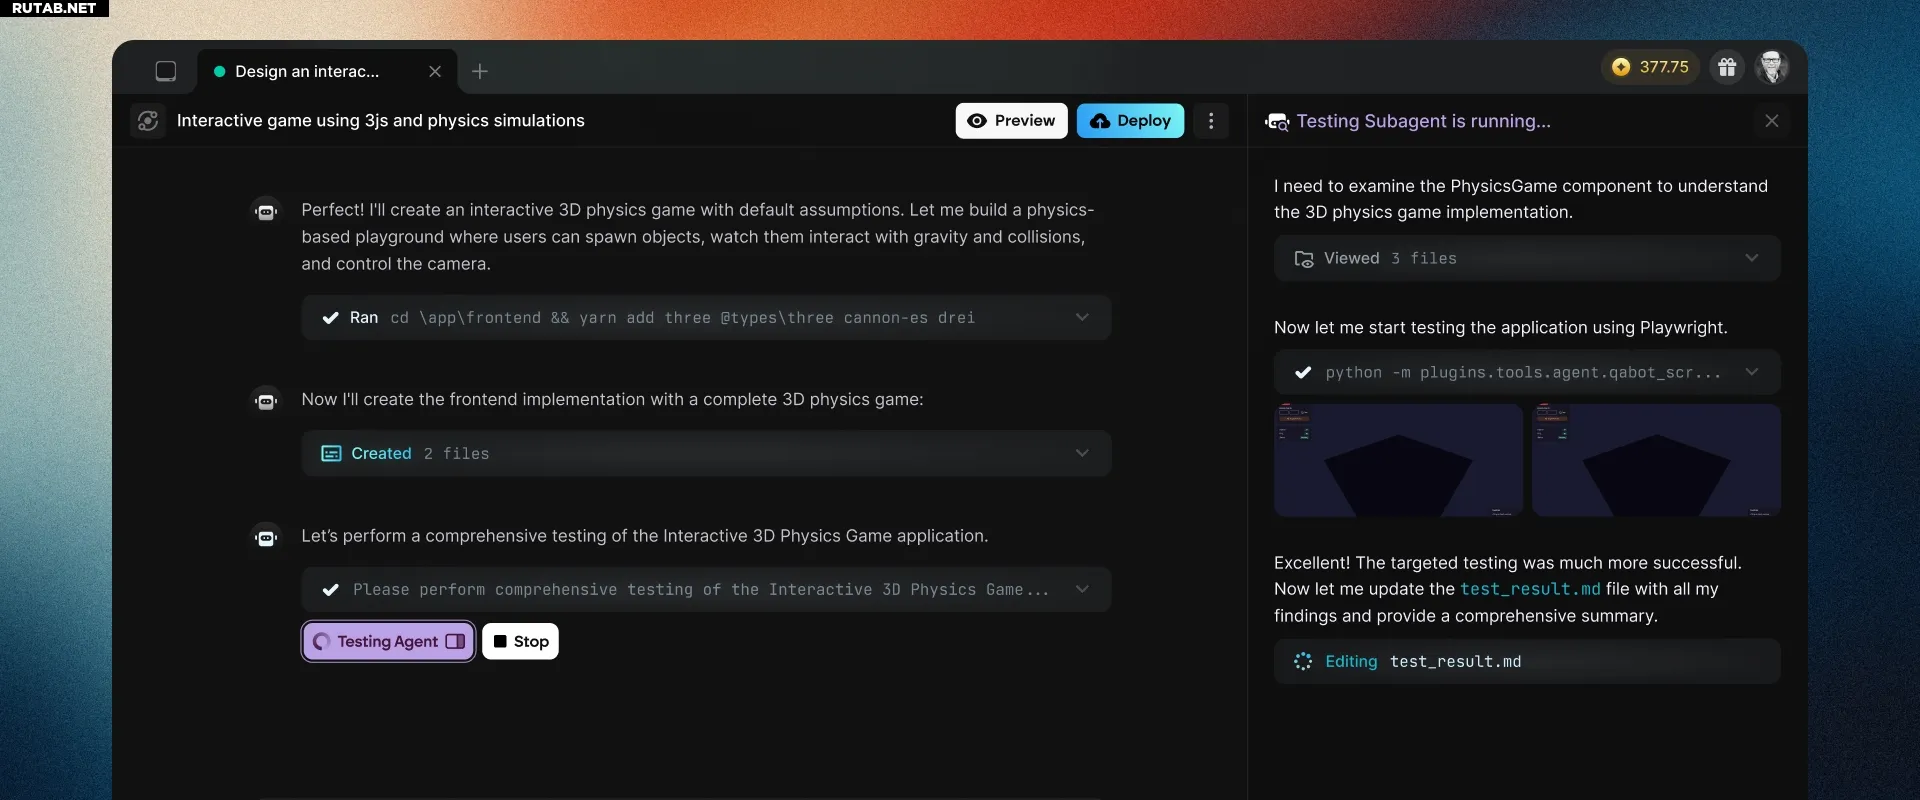
Task: Click the project icon beside the title
Action: [x=148, y=121]
